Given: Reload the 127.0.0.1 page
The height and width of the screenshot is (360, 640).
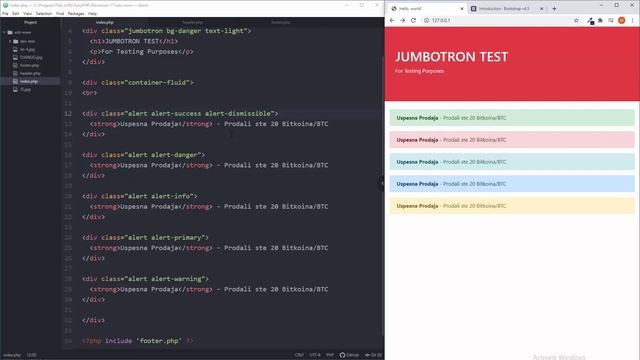Looking at the screenshot, I should (x=413, y=20).
